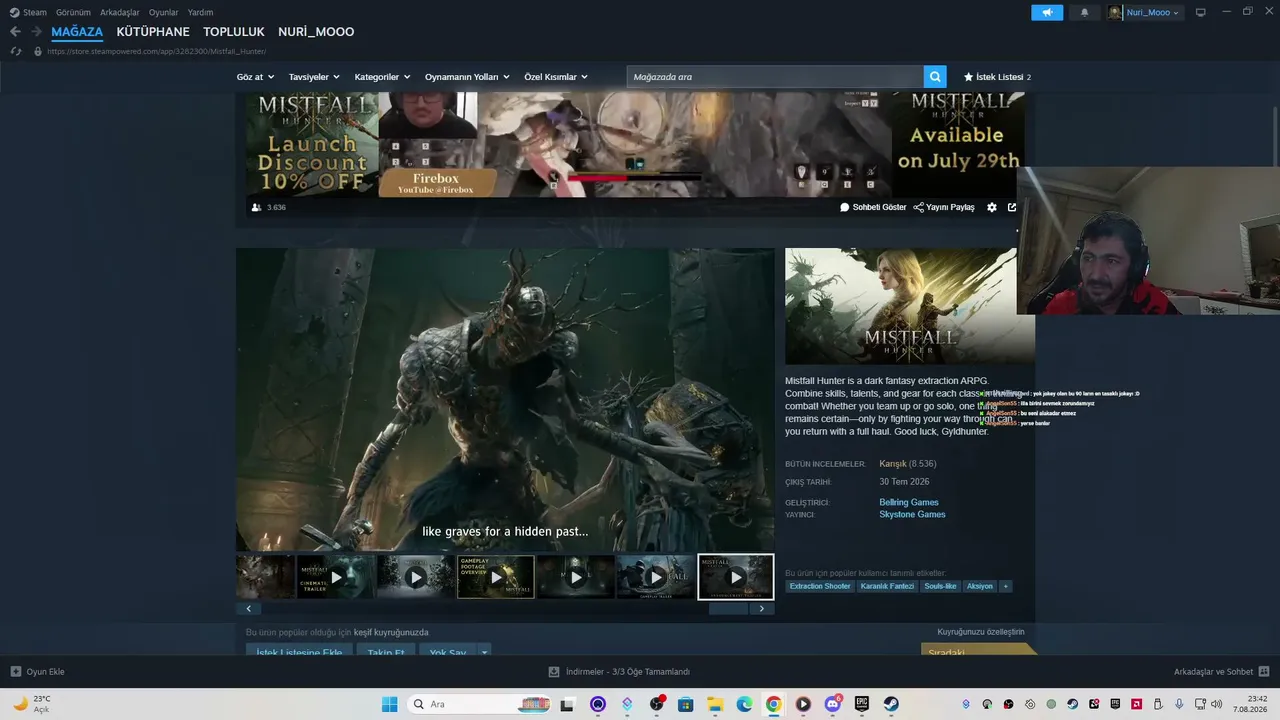
Task: Click the plus icon for Oyun Ekle
Action: coord(16,672)
